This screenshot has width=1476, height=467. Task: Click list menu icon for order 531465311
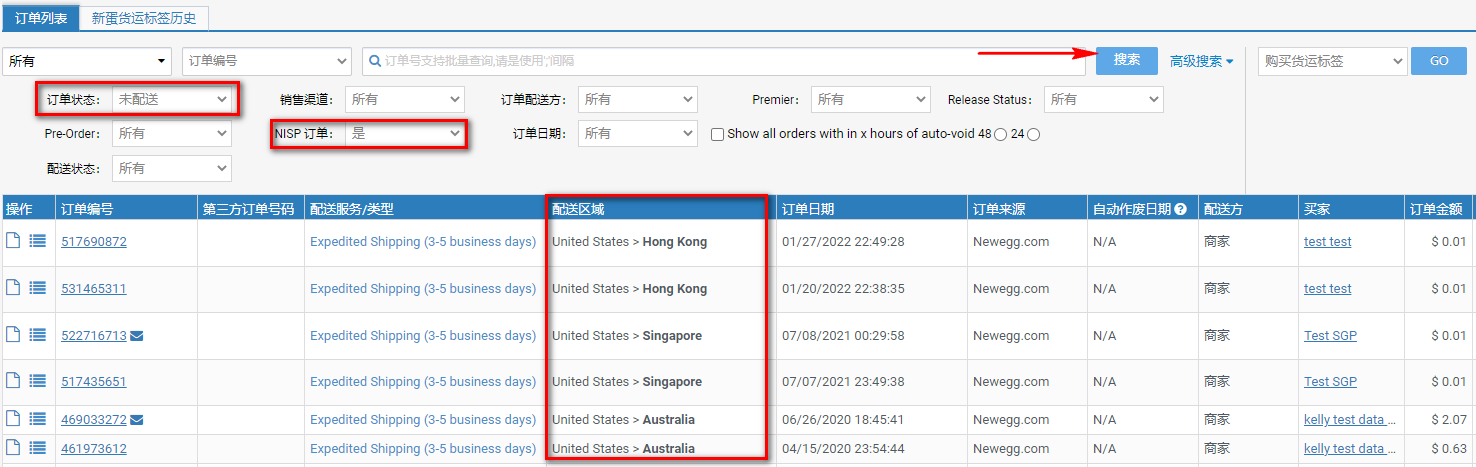pos(38,289)
